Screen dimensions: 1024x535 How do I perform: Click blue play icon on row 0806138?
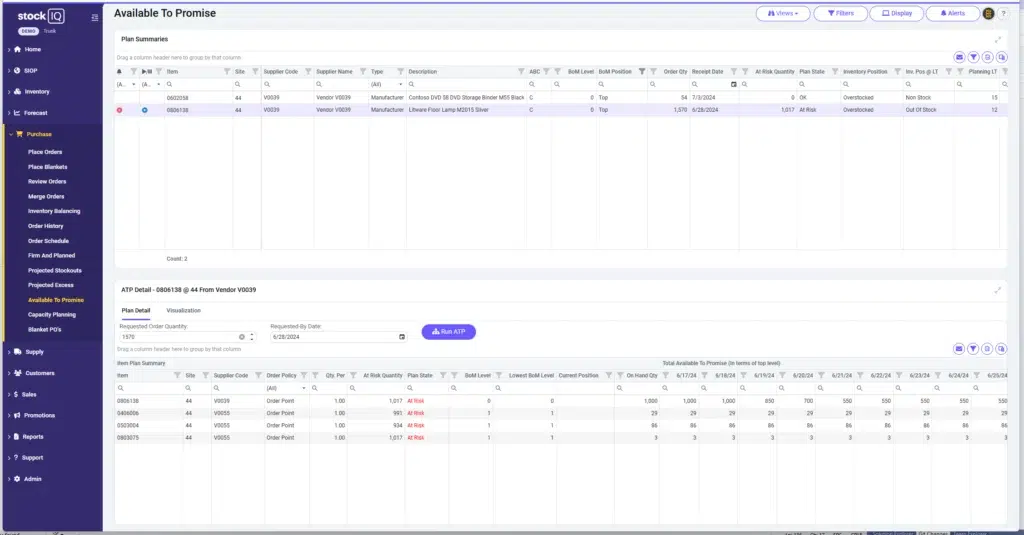144,110
